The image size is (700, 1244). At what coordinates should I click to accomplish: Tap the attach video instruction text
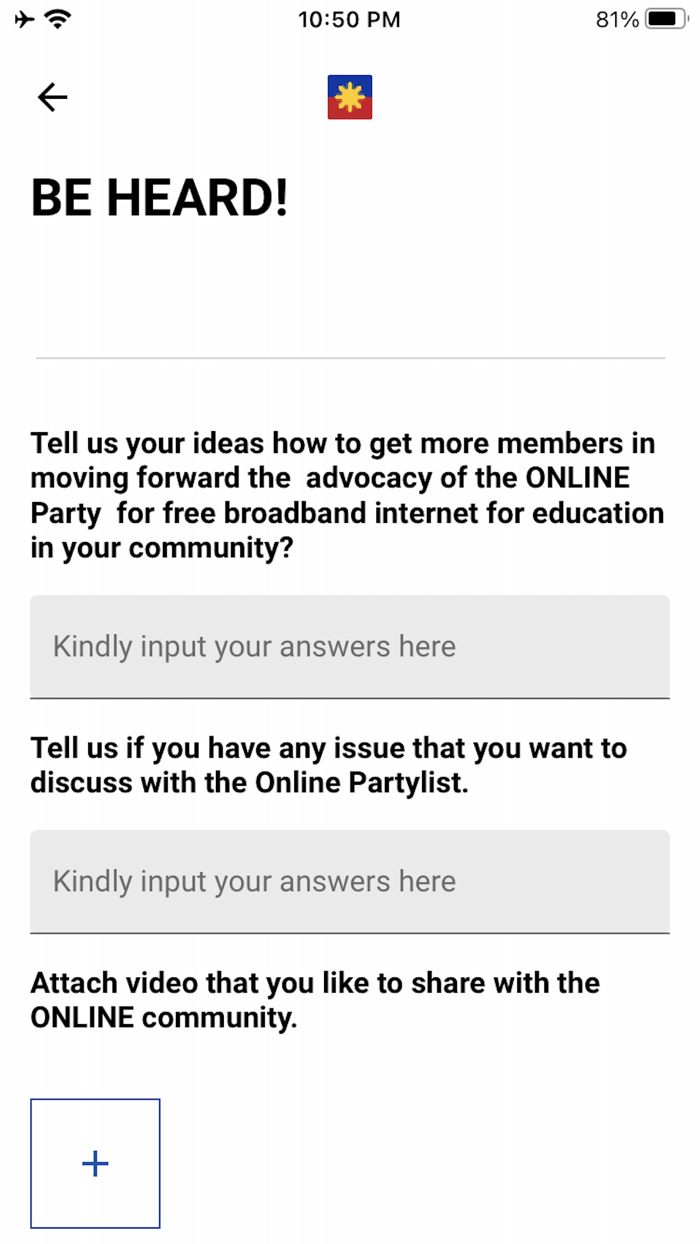[x=314, y=999]
